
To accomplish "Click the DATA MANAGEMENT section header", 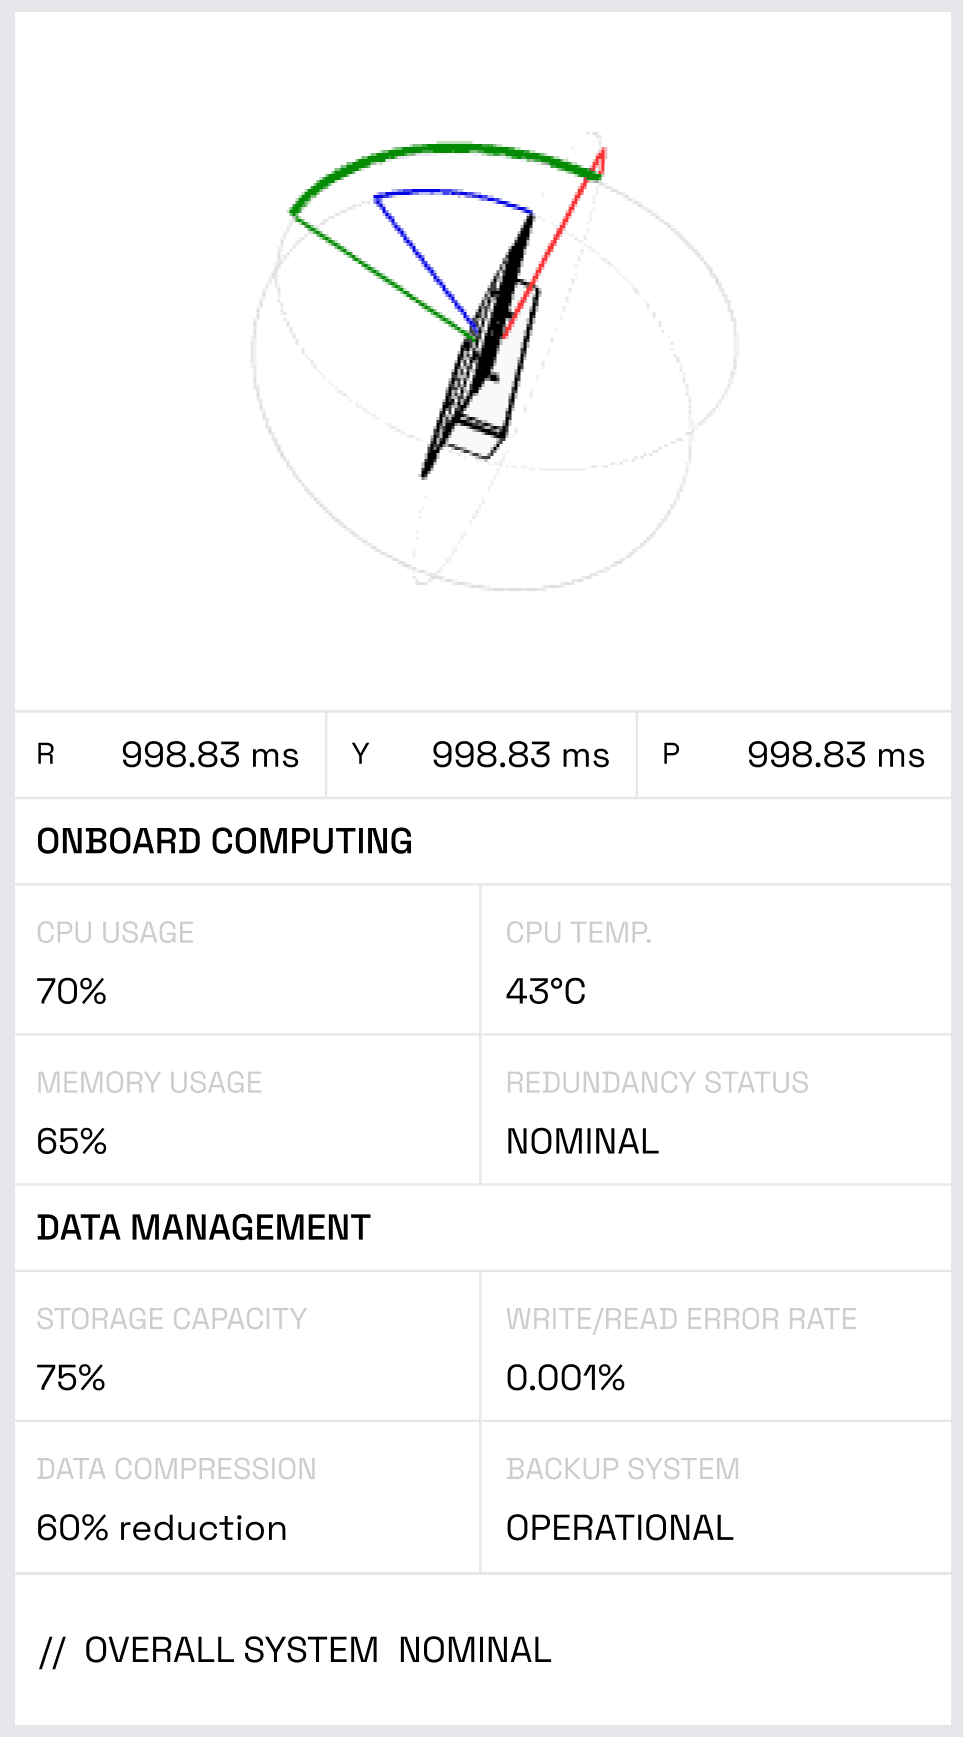I will 203,1227.
